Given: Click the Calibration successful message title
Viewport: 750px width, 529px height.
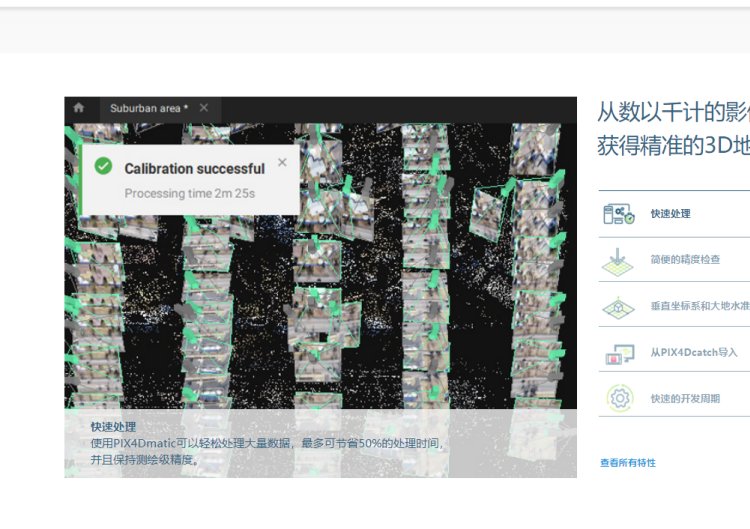Looking at the screenshot, I should coord(194,169).
